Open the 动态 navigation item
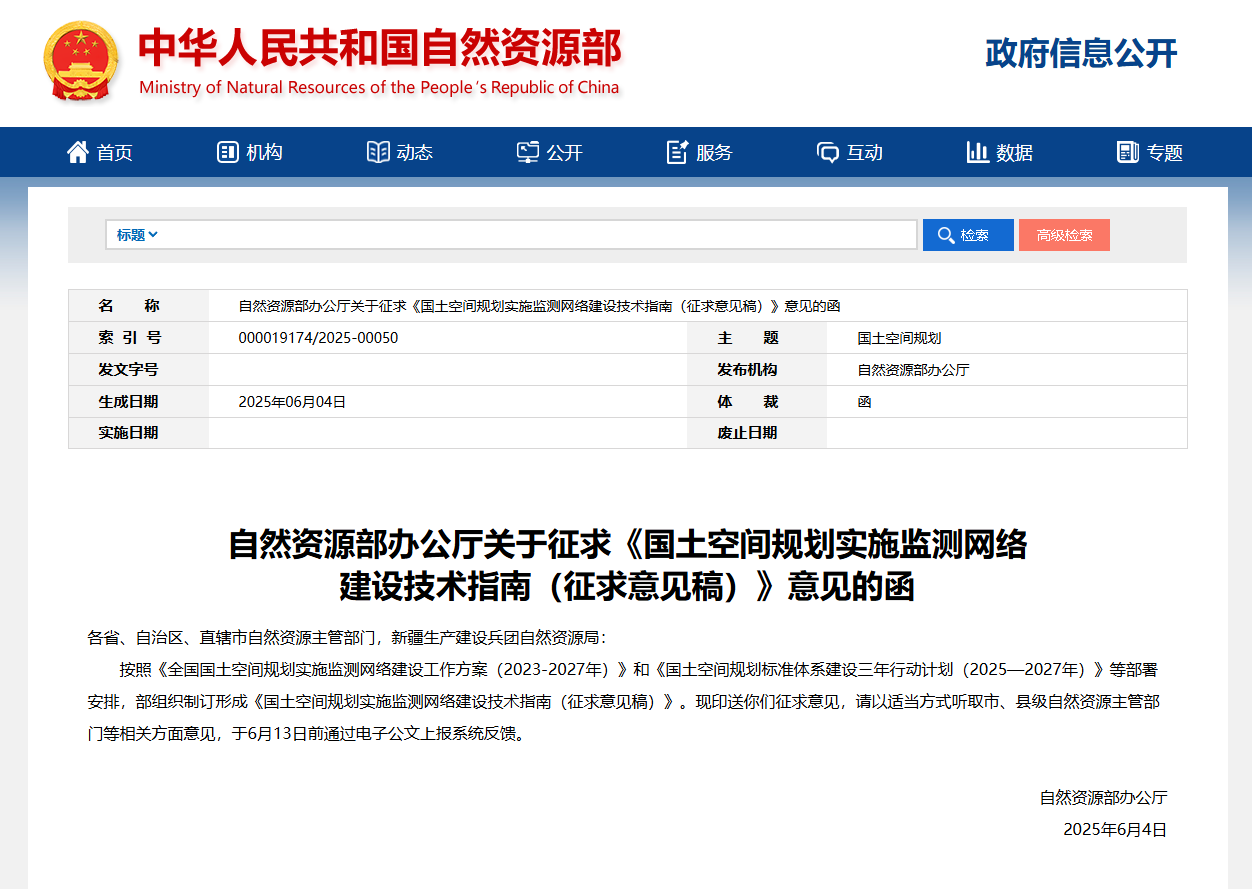This screenshot has width=1252, height=889. click(400, 152)
